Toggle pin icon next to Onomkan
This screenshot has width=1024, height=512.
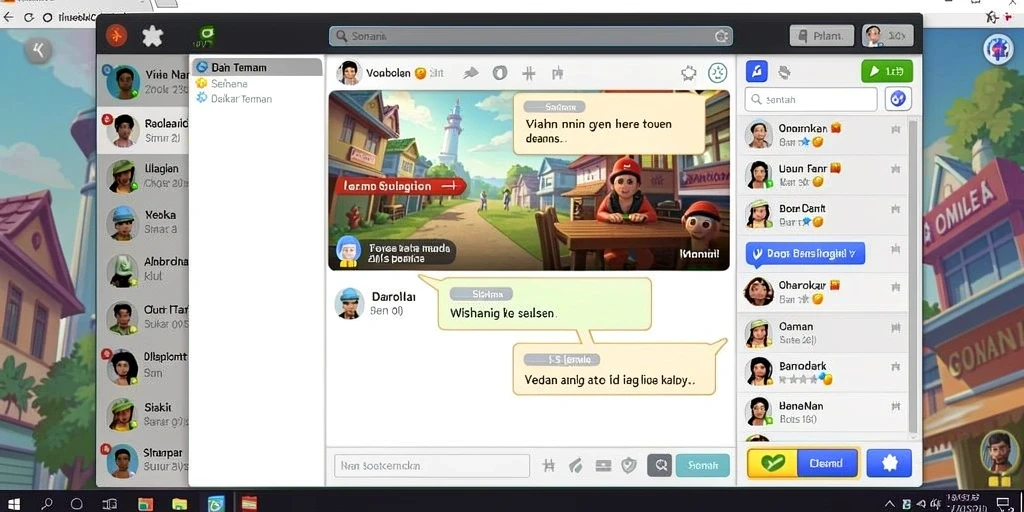pyautogui.click(x=895, y=130)
